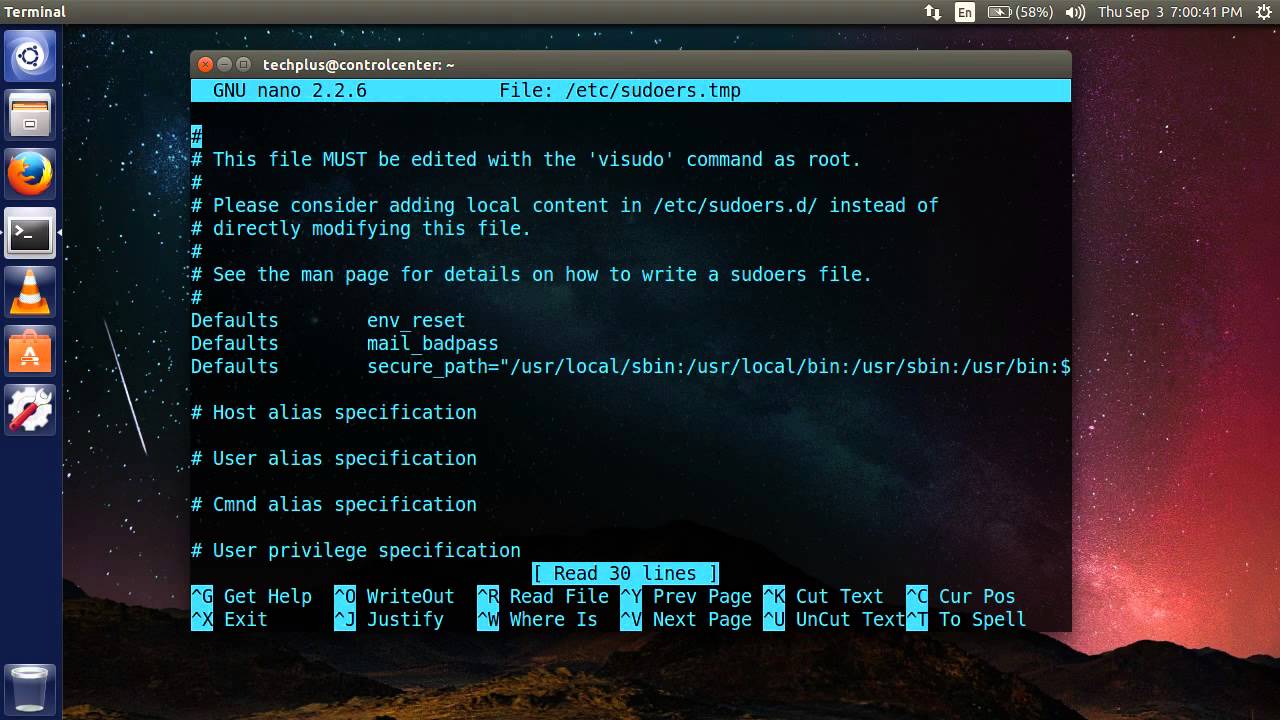The height and width of the screenshot is (720, 1280).
Task: Click the ^G Get Help shortcut
Action: coord(252,597)
